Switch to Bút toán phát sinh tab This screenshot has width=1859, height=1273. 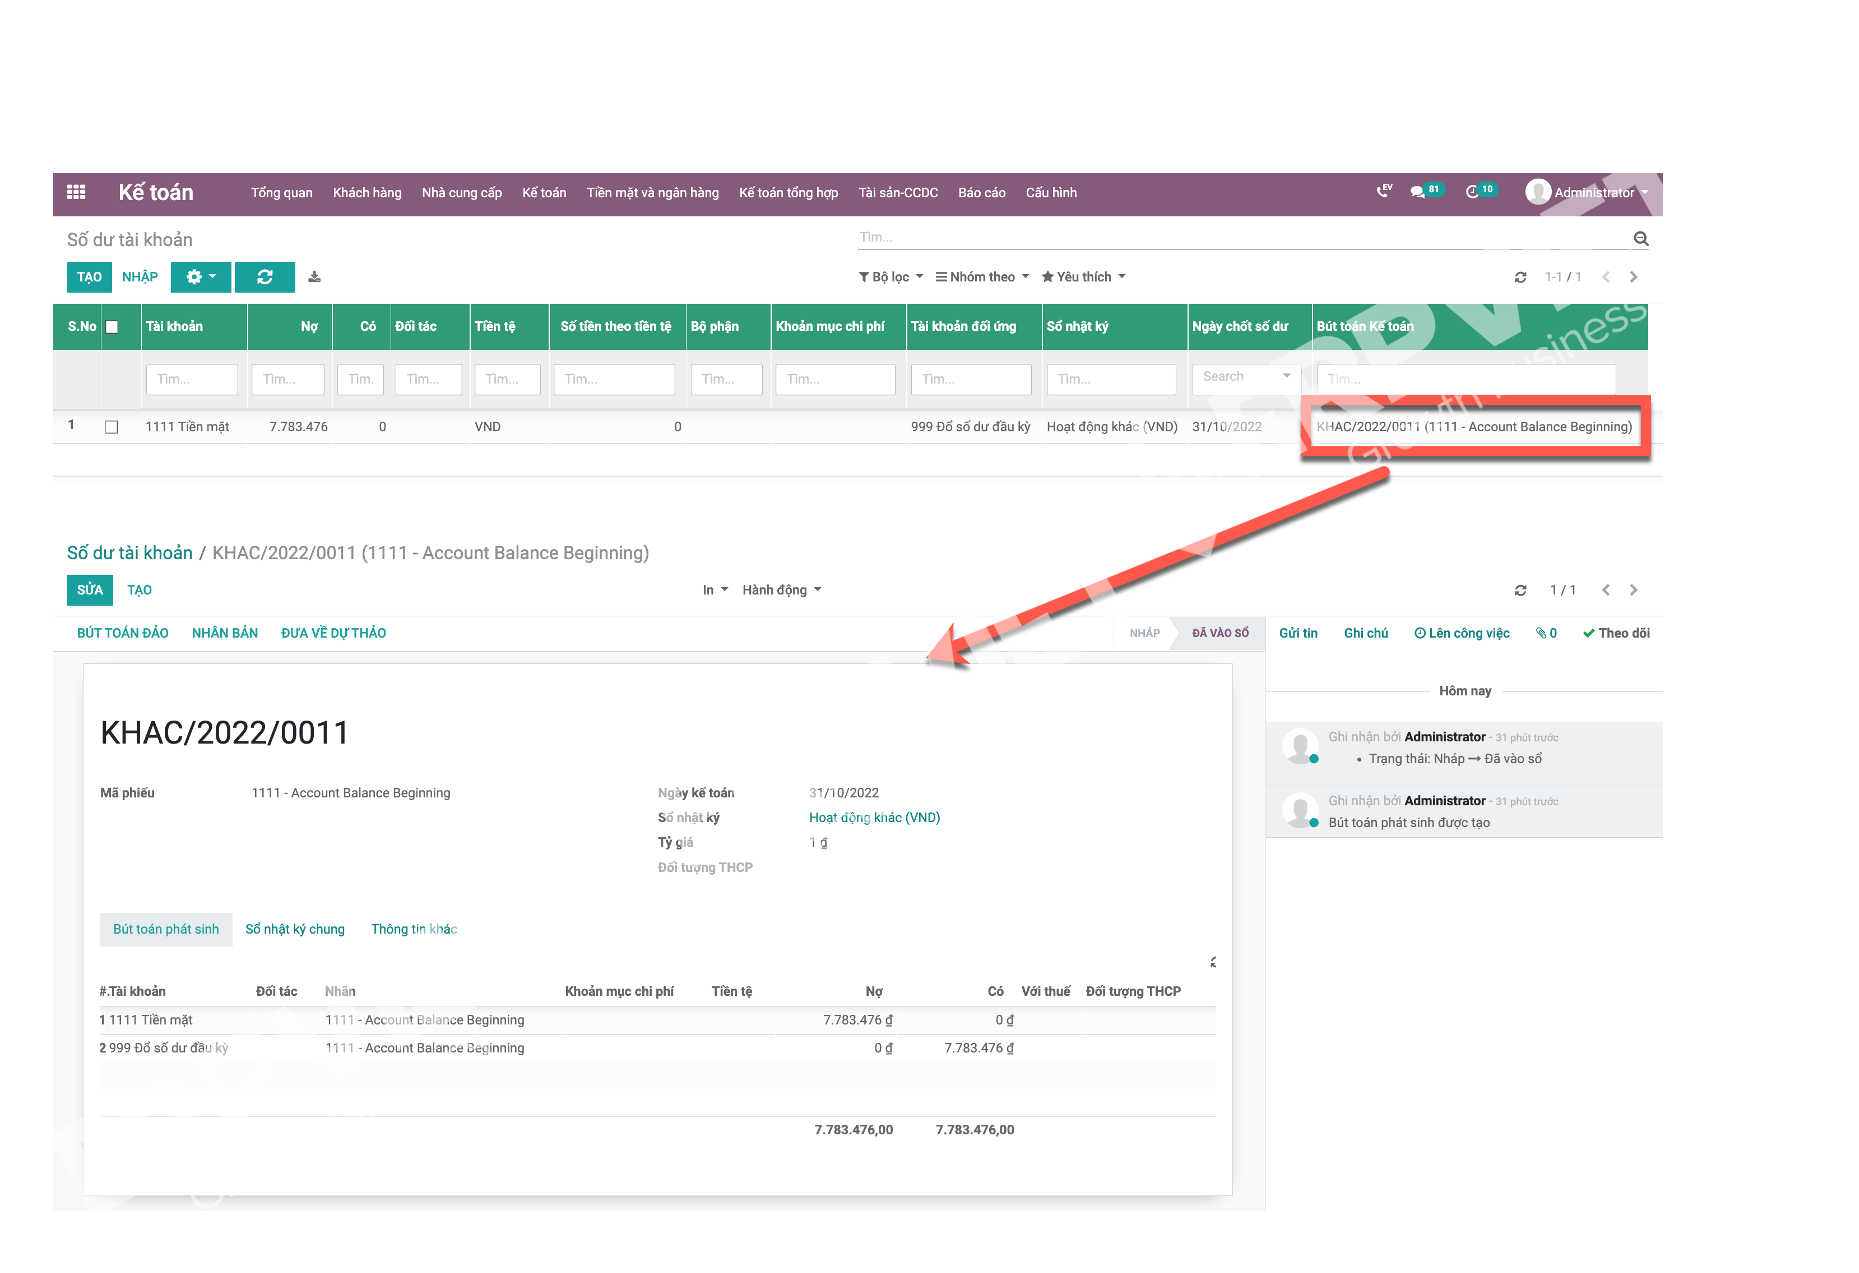[x=166, y=929]
